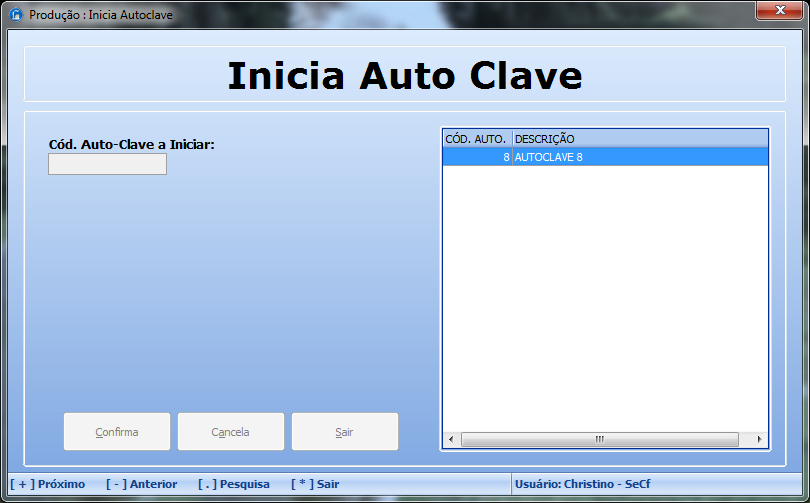Image resolution: width=810 pixels, height=503 pixels.
Task: Click the Sair button beside Cancela
Action: (x=344, y=432)
